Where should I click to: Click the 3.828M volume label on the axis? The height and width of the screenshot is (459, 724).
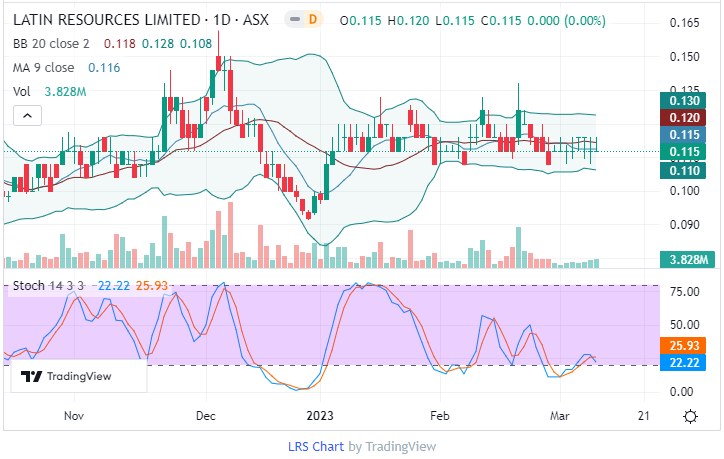(689, 260)
